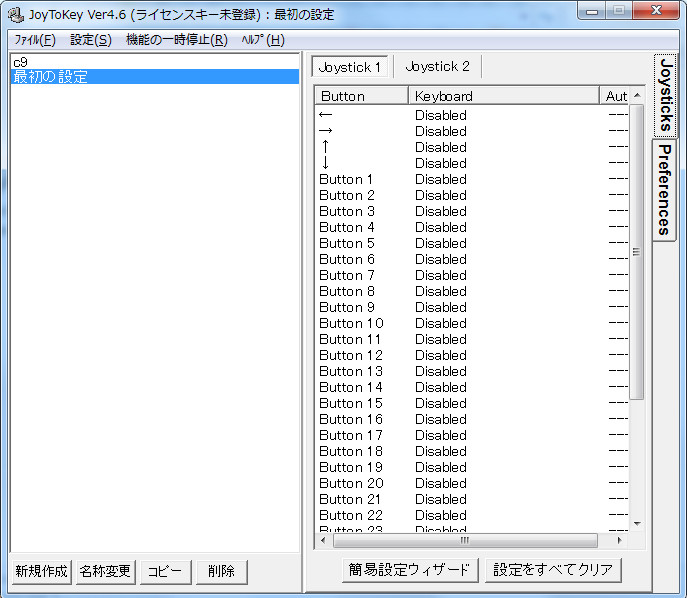Click 設定をすべてクリア button

[x=553, y=570]
